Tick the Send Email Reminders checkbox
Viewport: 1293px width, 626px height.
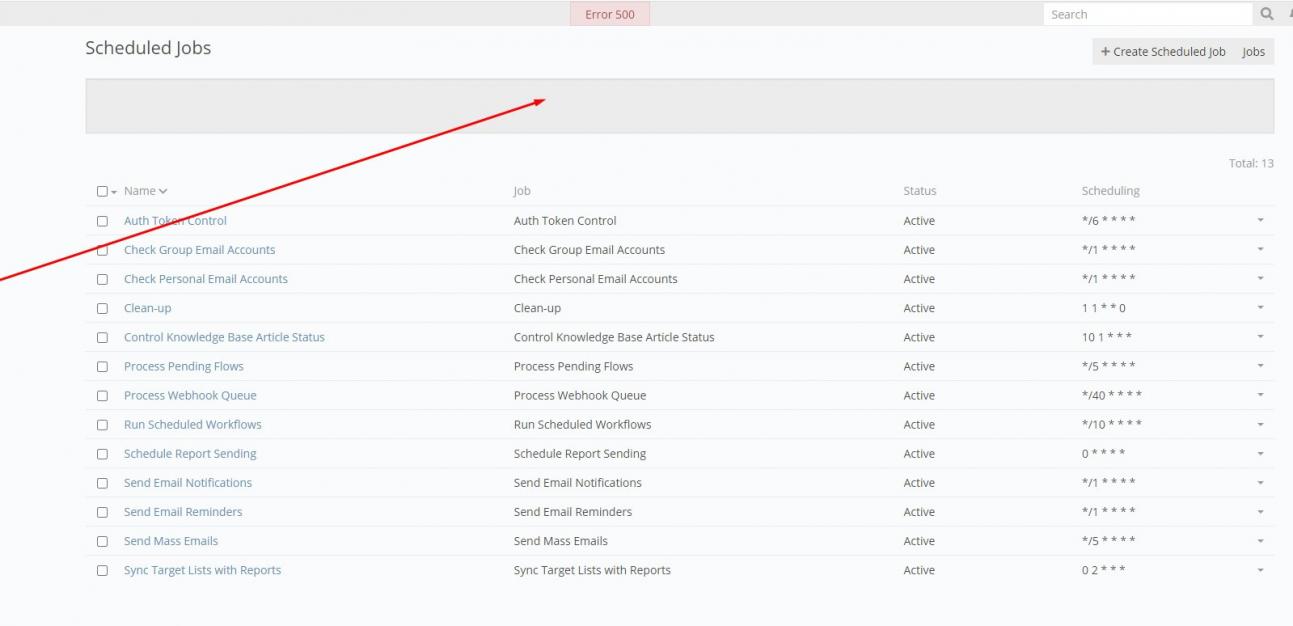coord(102,512)
